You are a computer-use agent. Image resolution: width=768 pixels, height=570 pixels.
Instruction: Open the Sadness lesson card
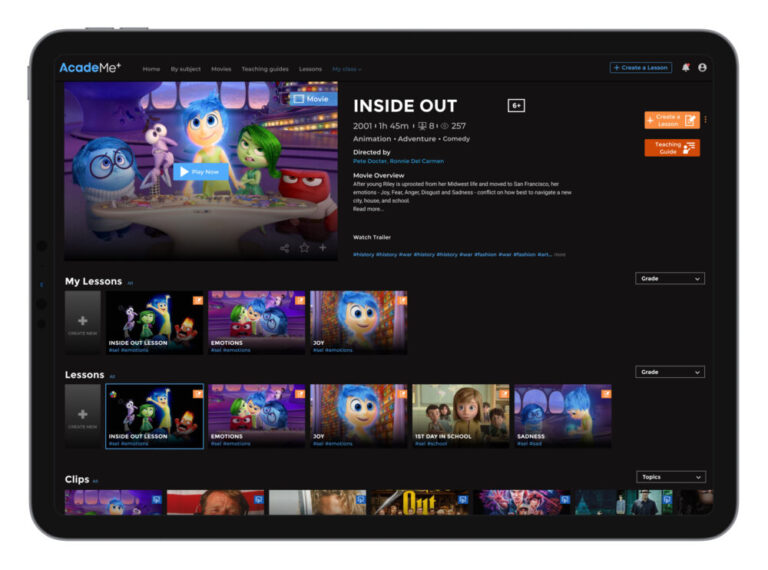coord(563,416)
